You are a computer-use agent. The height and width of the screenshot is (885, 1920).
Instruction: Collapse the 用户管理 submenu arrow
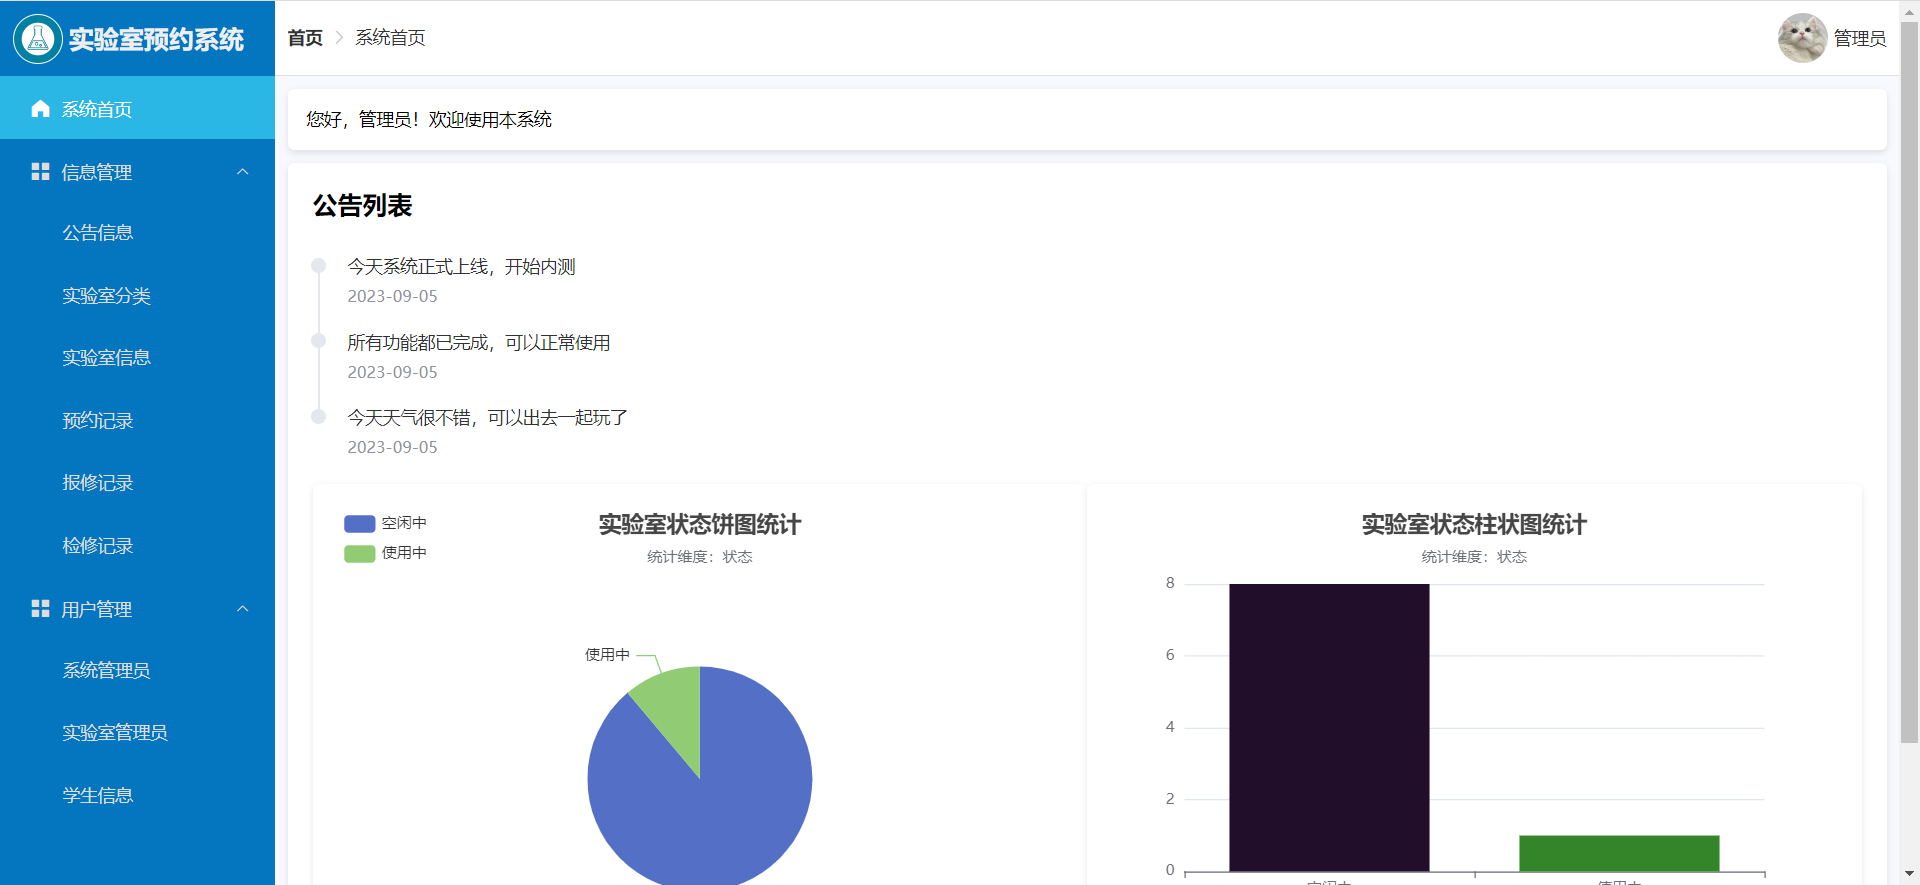click(242, 609)
